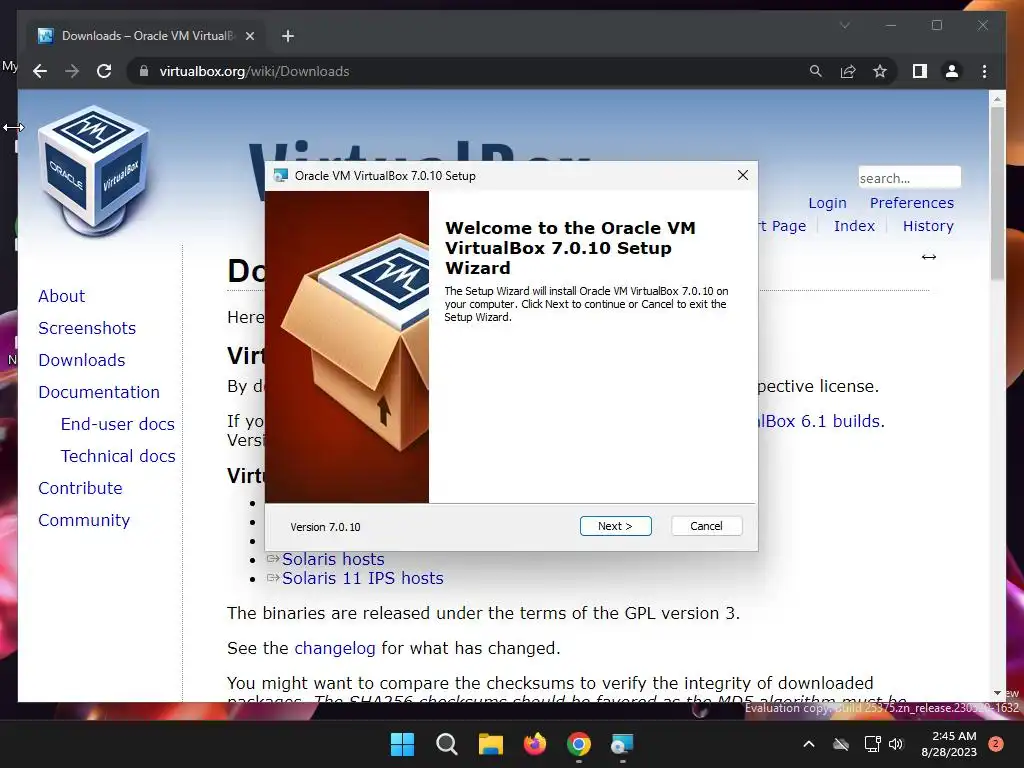Click Next in the VirtualBox Setup wizard
This screenshot has height=768, width=1024.
(x=615, y=526)
